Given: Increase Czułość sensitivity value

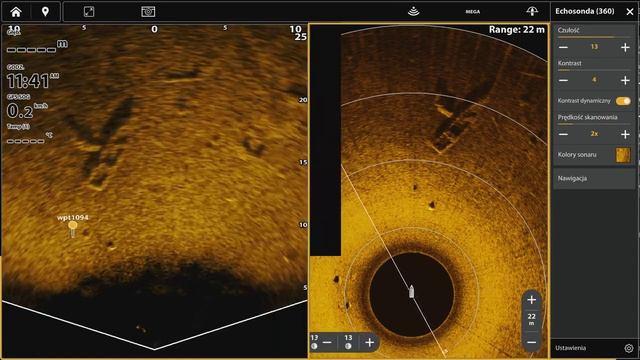Looking at the screenshot, I should click(x=625, y=47).
